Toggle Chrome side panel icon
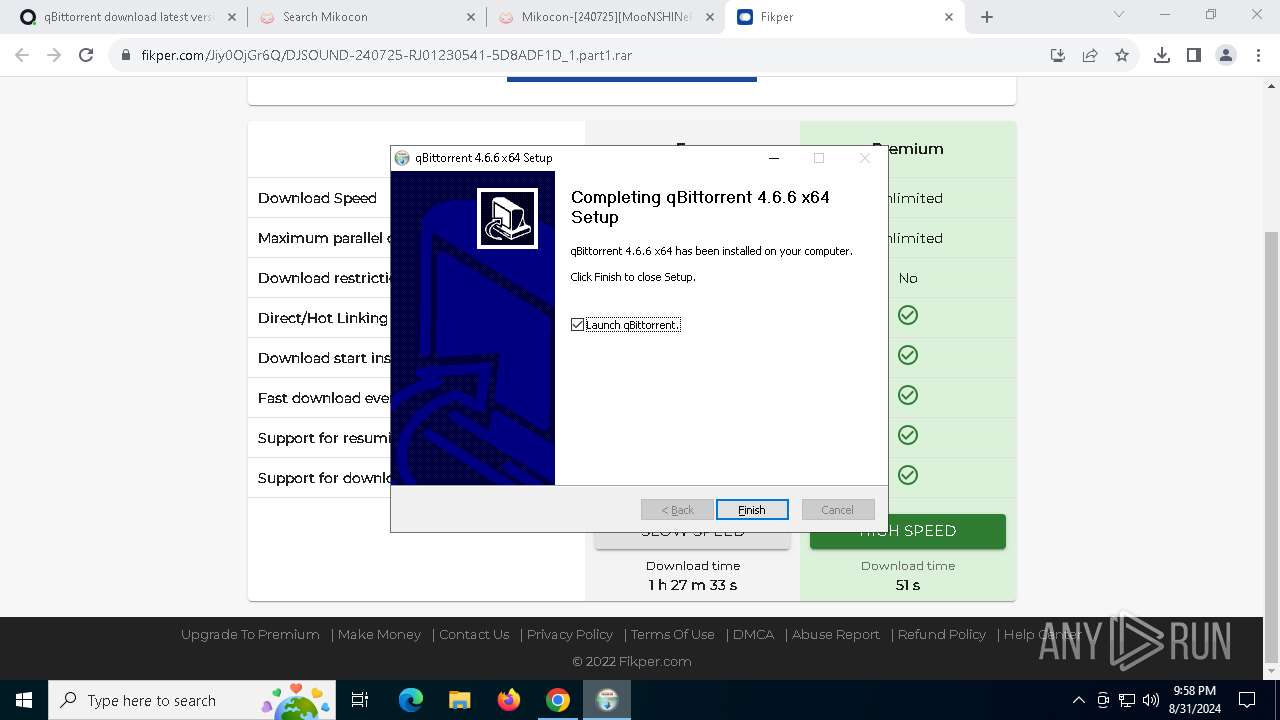This screenshot has height=720, width=1280. [x=1194, y=55]
